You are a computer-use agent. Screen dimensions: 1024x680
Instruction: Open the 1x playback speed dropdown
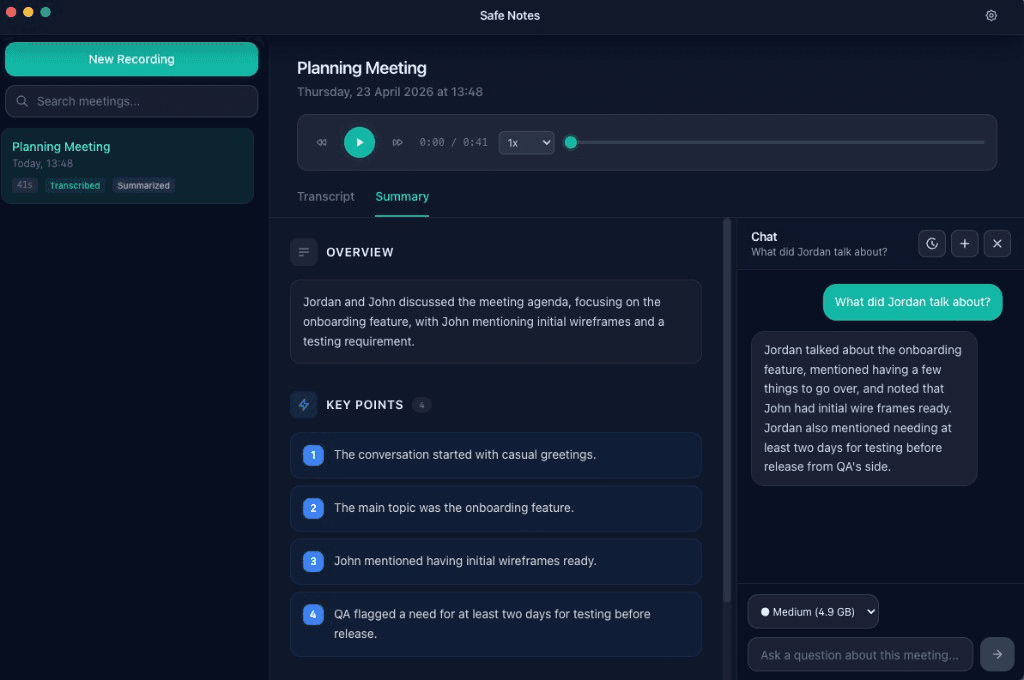point(526,142)
